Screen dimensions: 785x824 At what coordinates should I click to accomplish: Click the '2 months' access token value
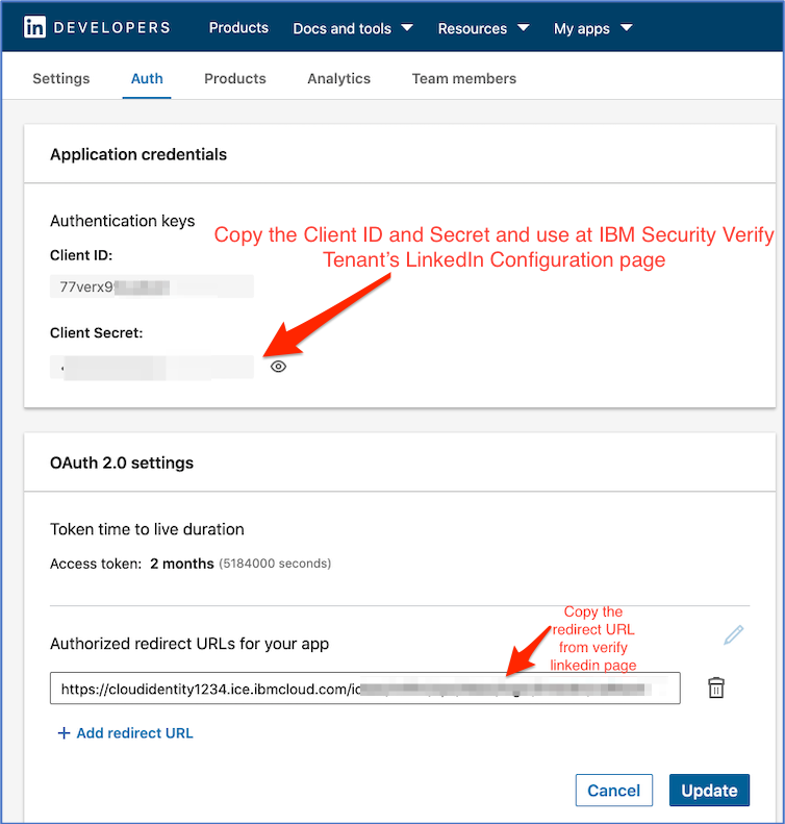click(182, 564)
